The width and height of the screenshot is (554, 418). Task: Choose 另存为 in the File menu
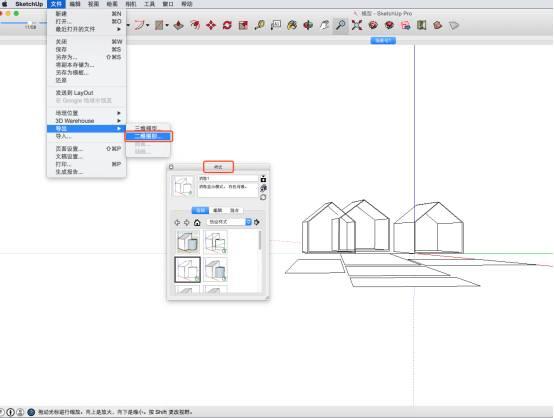pos(88,57)
